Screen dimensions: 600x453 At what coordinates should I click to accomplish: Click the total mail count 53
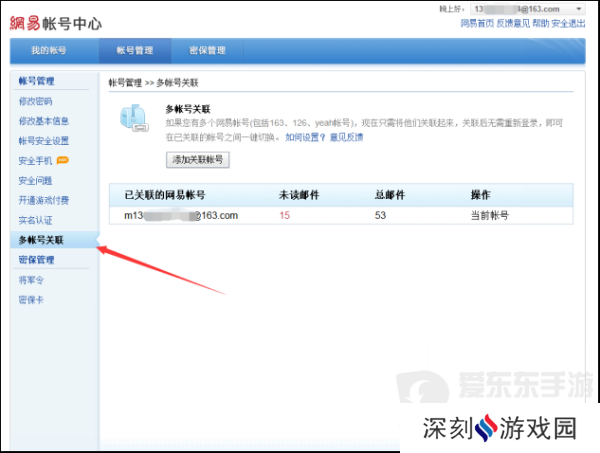point(380,215)
